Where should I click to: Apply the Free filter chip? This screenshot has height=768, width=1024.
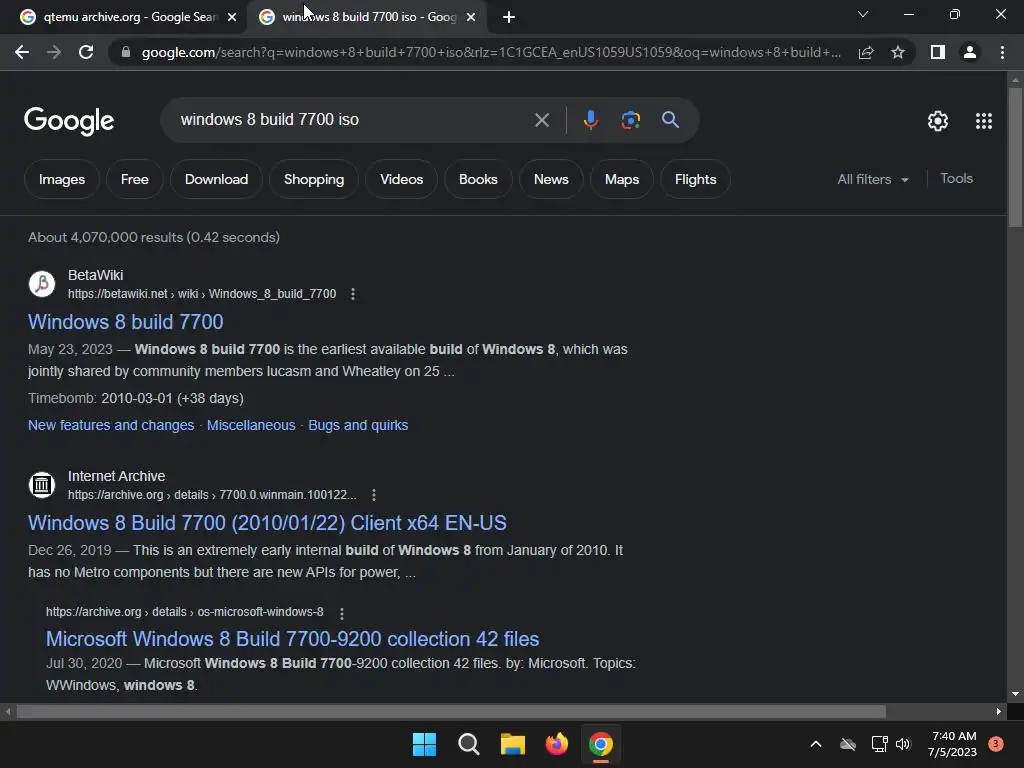tap(135, 180)
